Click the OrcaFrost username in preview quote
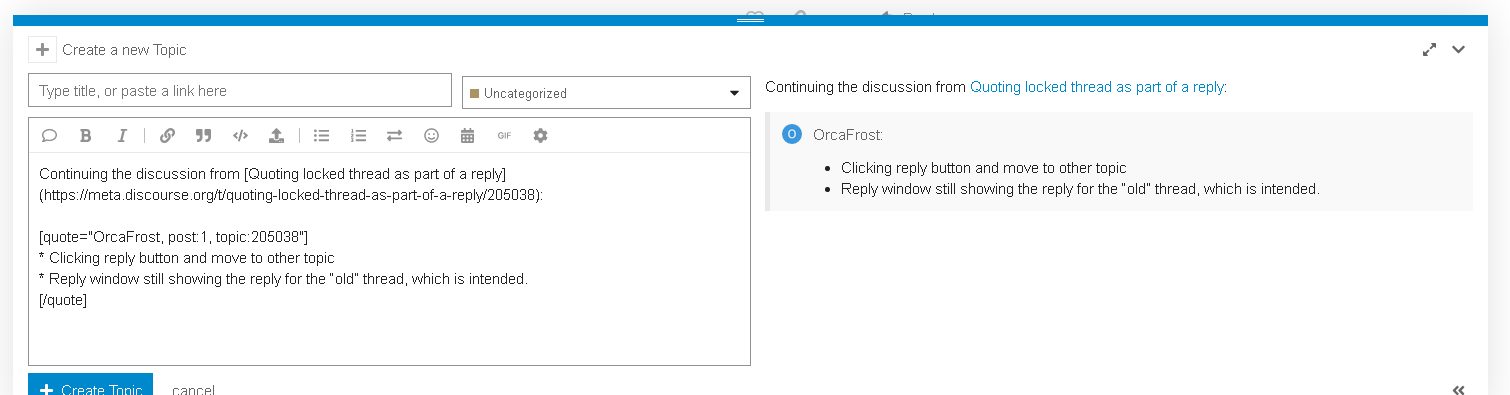This screenshot has height=395, width=1510. pos(848,134)
